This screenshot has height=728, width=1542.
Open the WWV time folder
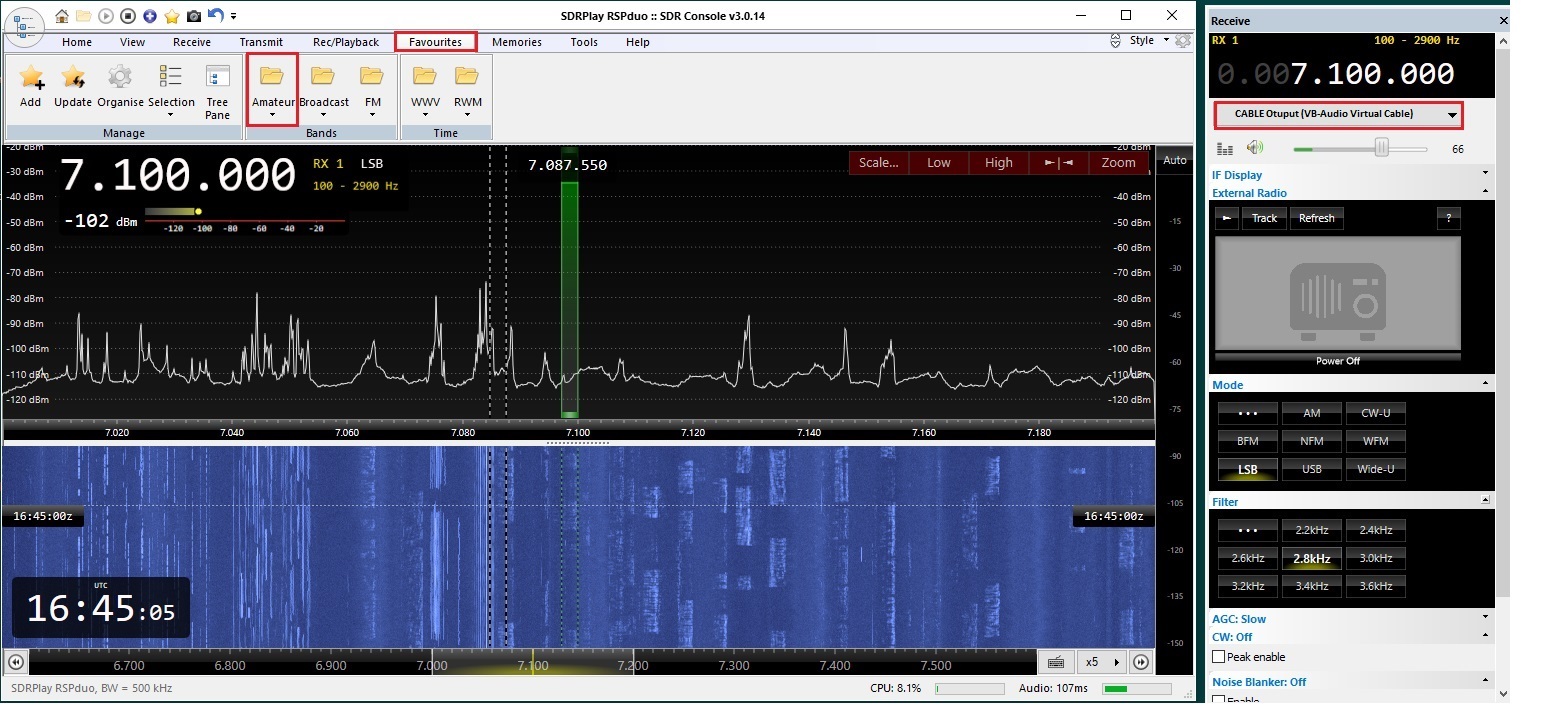click(x=425, y=91)
